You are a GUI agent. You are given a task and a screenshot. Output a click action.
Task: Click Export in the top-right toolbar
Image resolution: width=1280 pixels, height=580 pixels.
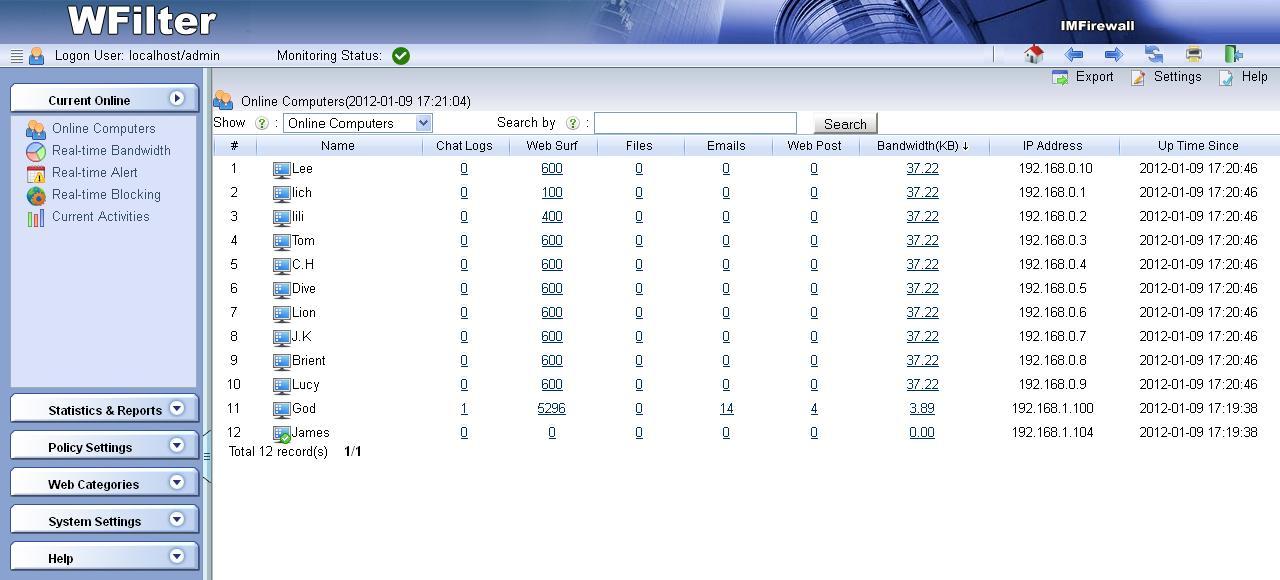[1084, 77]
